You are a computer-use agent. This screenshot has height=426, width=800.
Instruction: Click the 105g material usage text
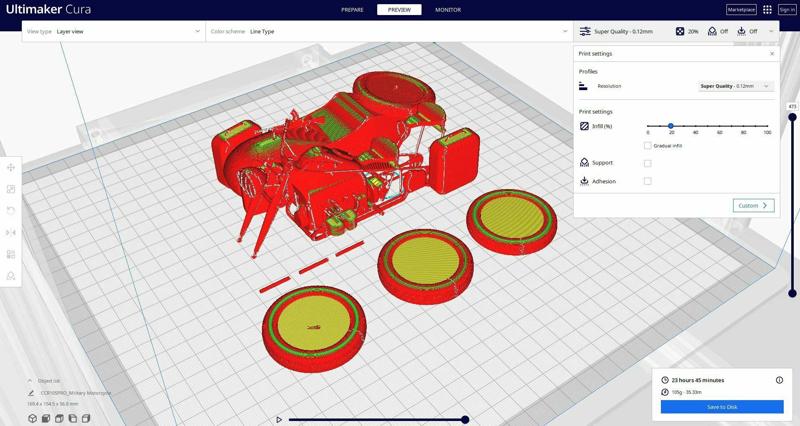click(686, 392)
